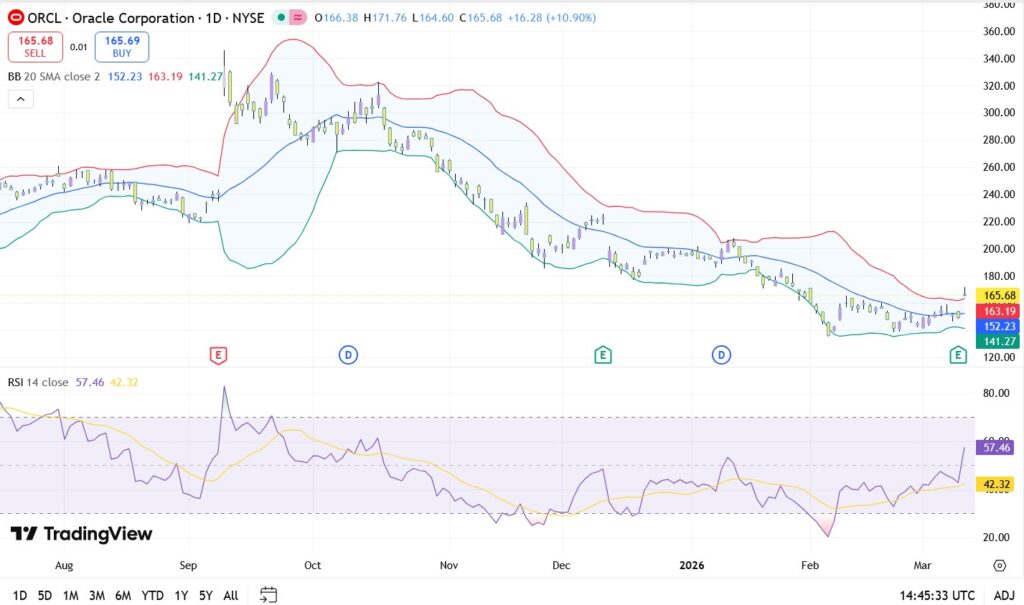Open the green earnings marker in December

click(602, 354)
